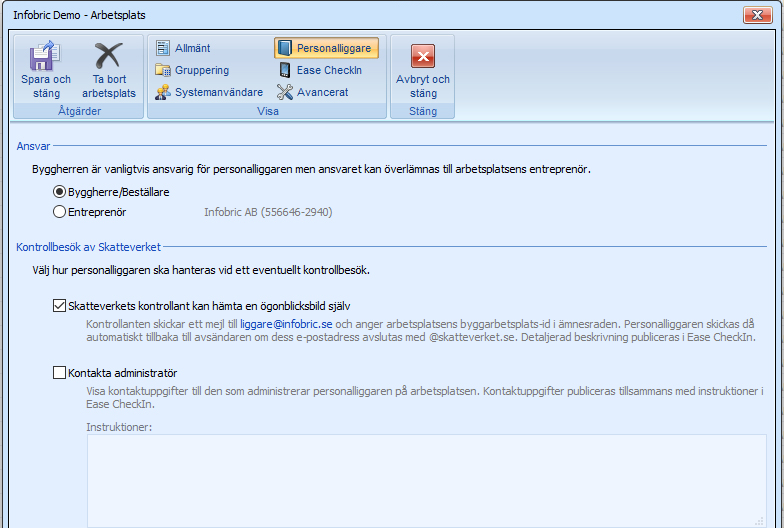Click the Personalliggare book icon
The image size is (784, 528).
coord(284,48)
